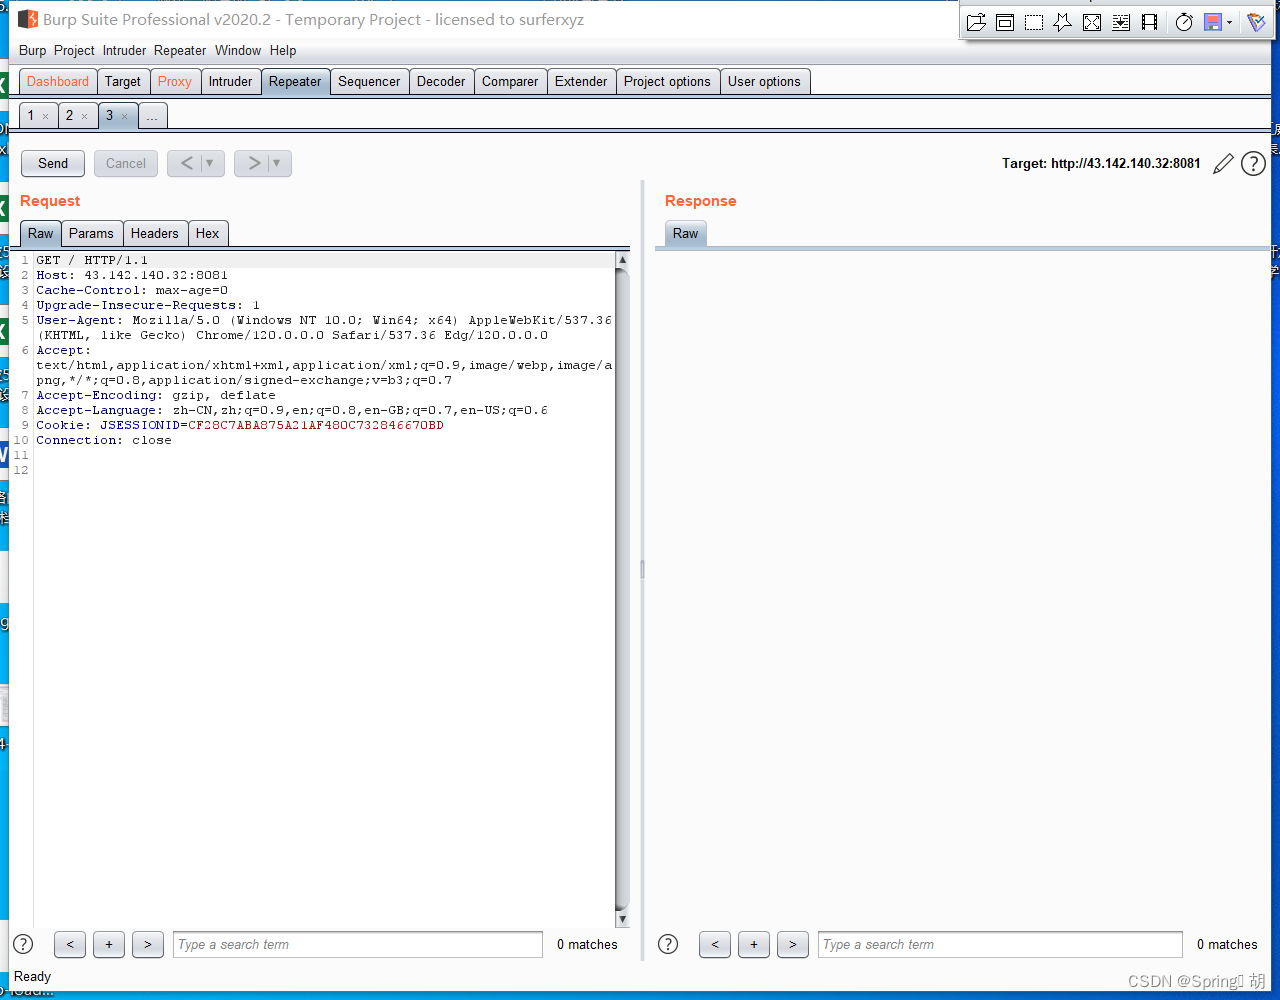Open request search help icon
1280x1000 pixels.
coord(23,944)
